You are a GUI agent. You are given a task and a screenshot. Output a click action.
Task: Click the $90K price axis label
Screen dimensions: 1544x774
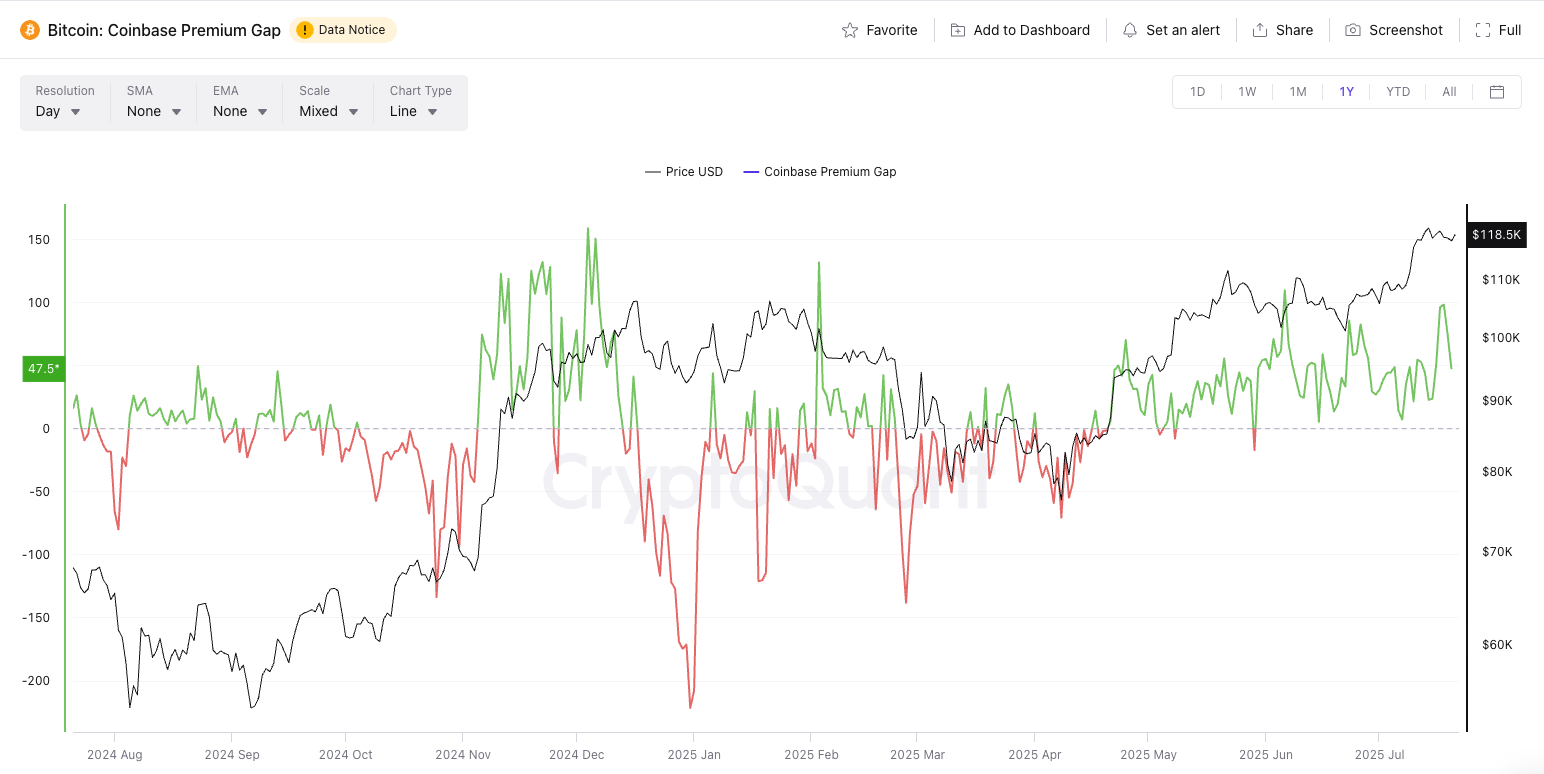tap(1497, 401)
